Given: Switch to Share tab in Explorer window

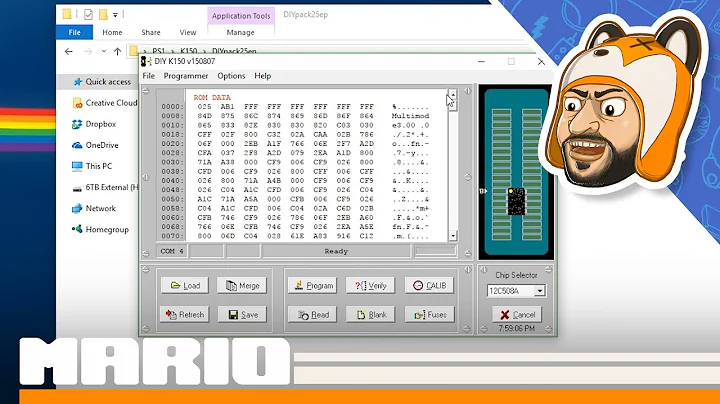Looking at the screenshot, I should coord(151,32).
